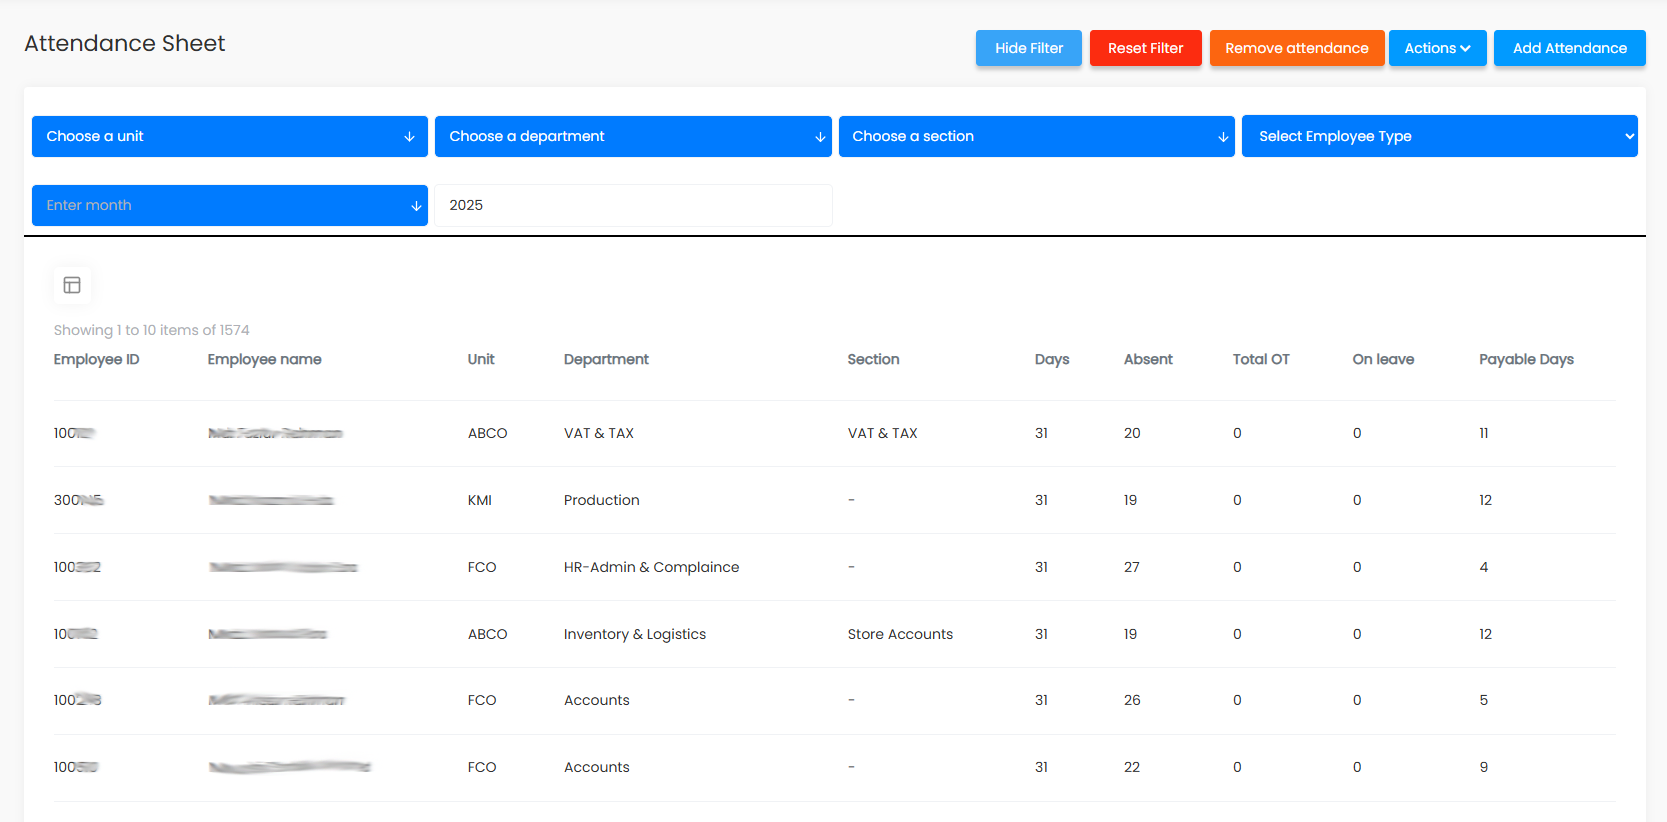Open Select Employee Type combo box
Viewport: 1667px width, 822px height.
point(1439,137)
